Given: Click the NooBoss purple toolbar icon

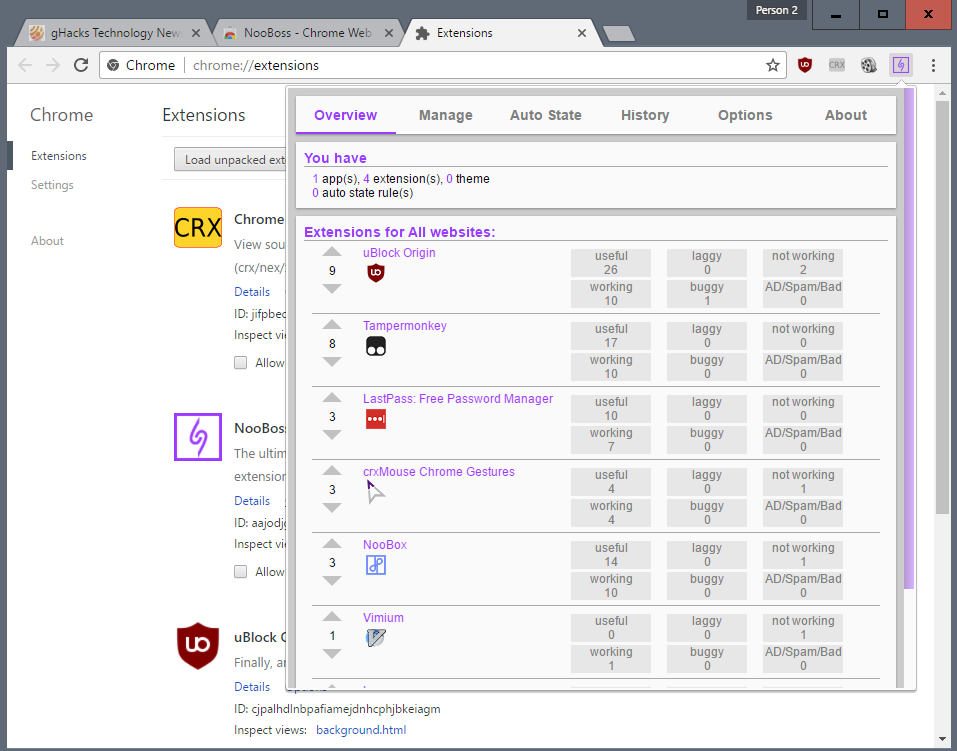Looking at the screenshot, I should point(901,65).
